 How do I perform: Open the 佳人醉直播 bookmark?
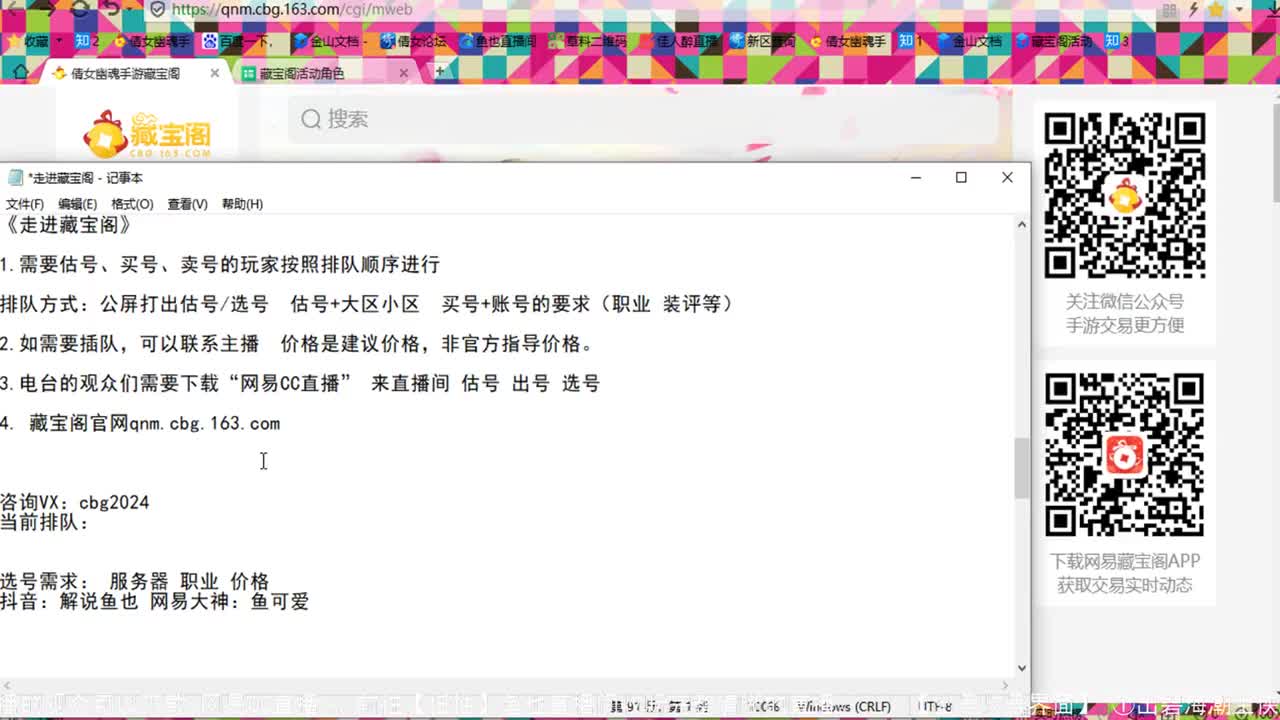click(679, 42)
